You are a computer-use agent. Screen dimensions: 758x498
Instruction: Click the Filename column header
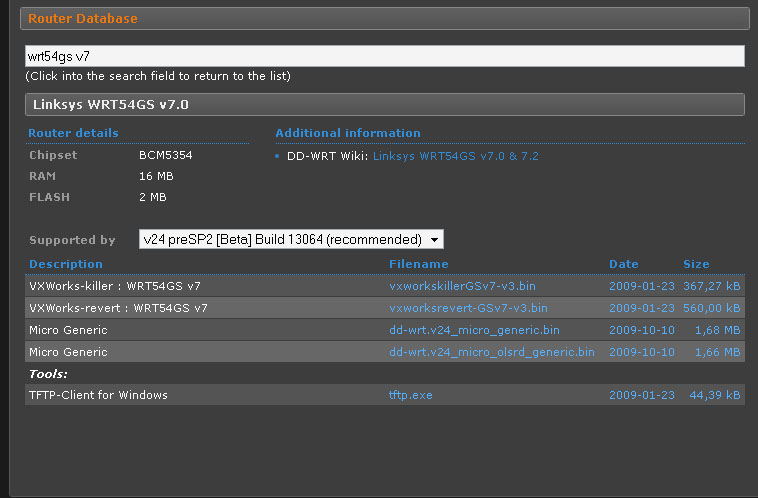[x=419, y=264]
